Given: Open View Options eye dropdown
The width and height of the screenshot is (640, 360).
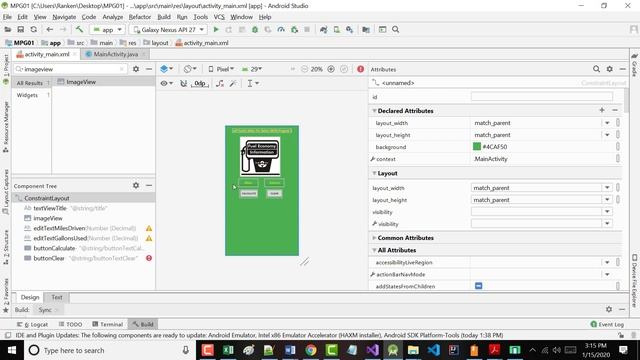Looking at the screenshot, I should 166,84.
